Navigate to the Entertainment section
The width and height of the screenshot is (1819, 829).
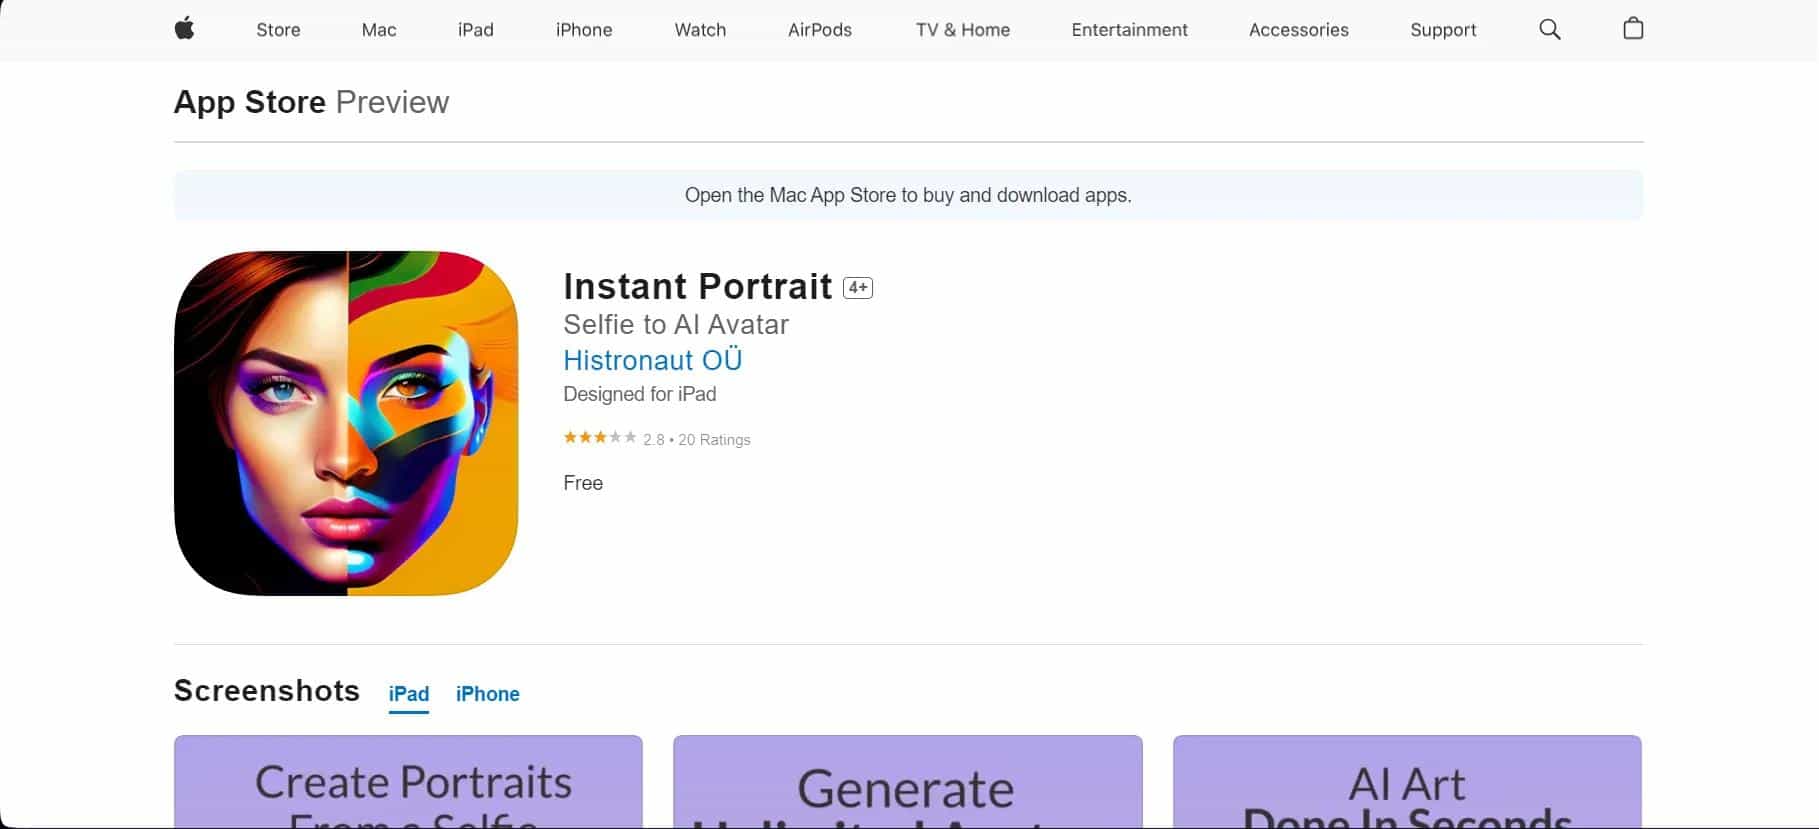[x=1129, y=30]
